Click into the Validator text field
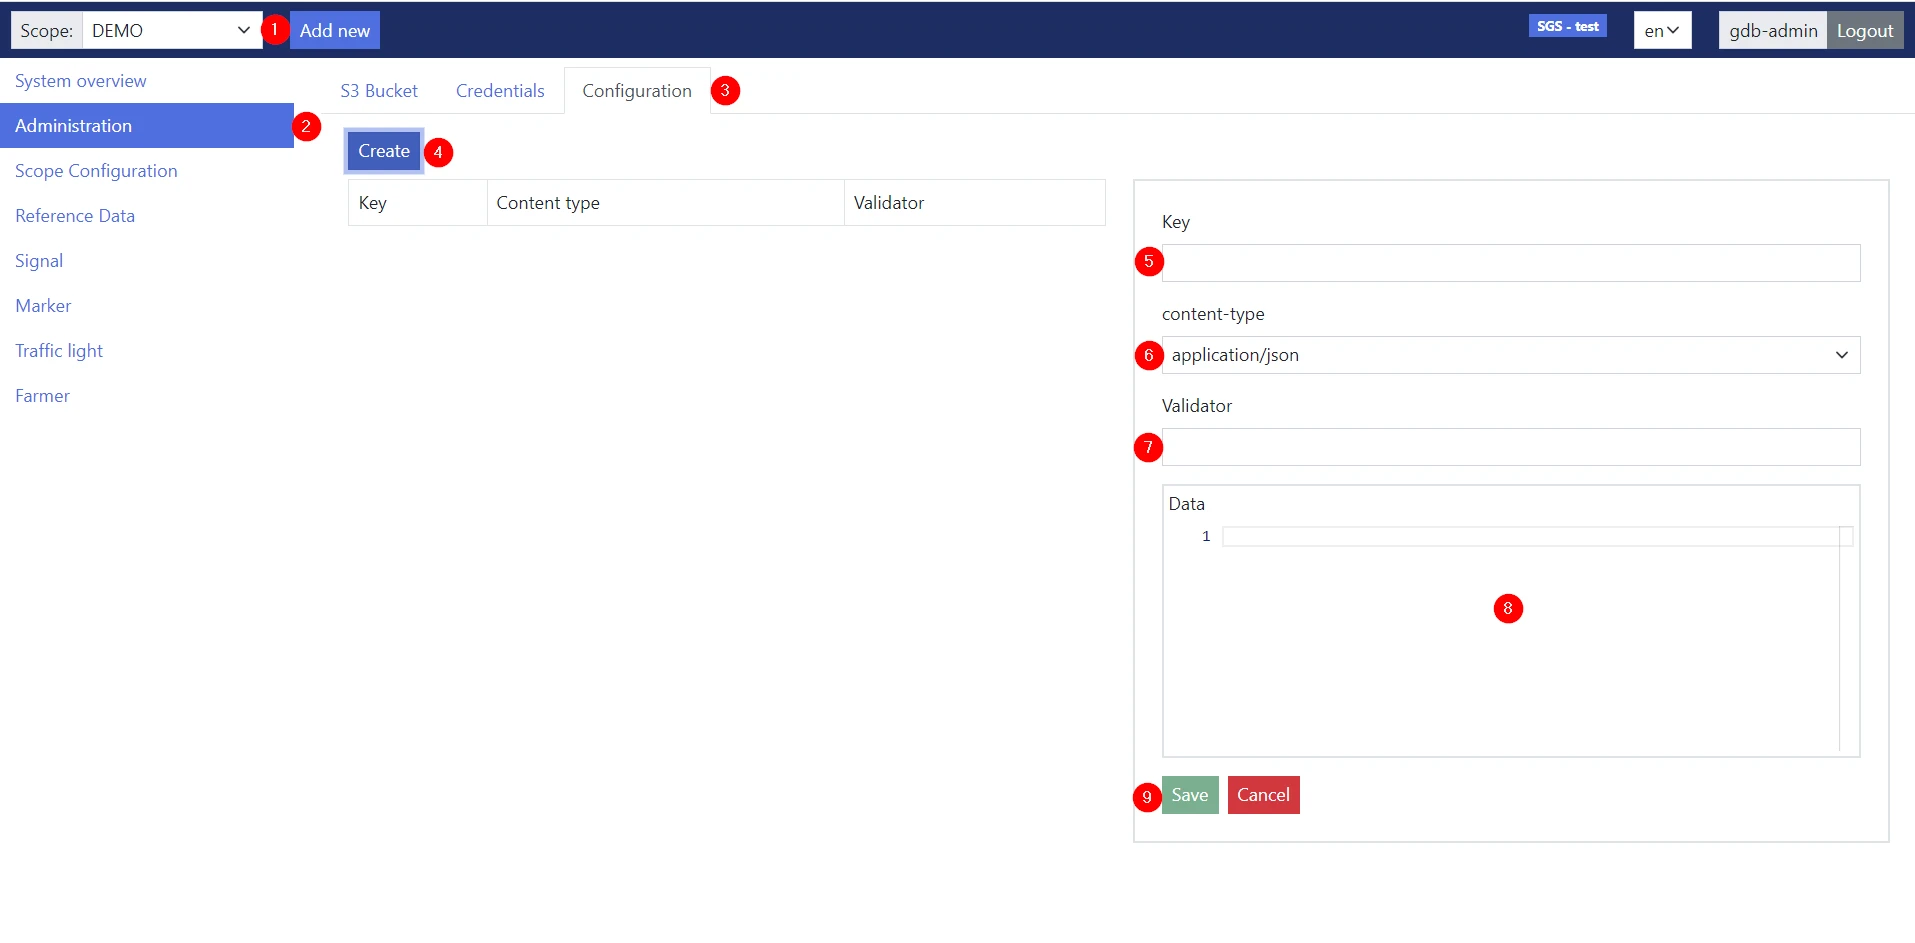 pyautogui.click(x=1510, y=447)
